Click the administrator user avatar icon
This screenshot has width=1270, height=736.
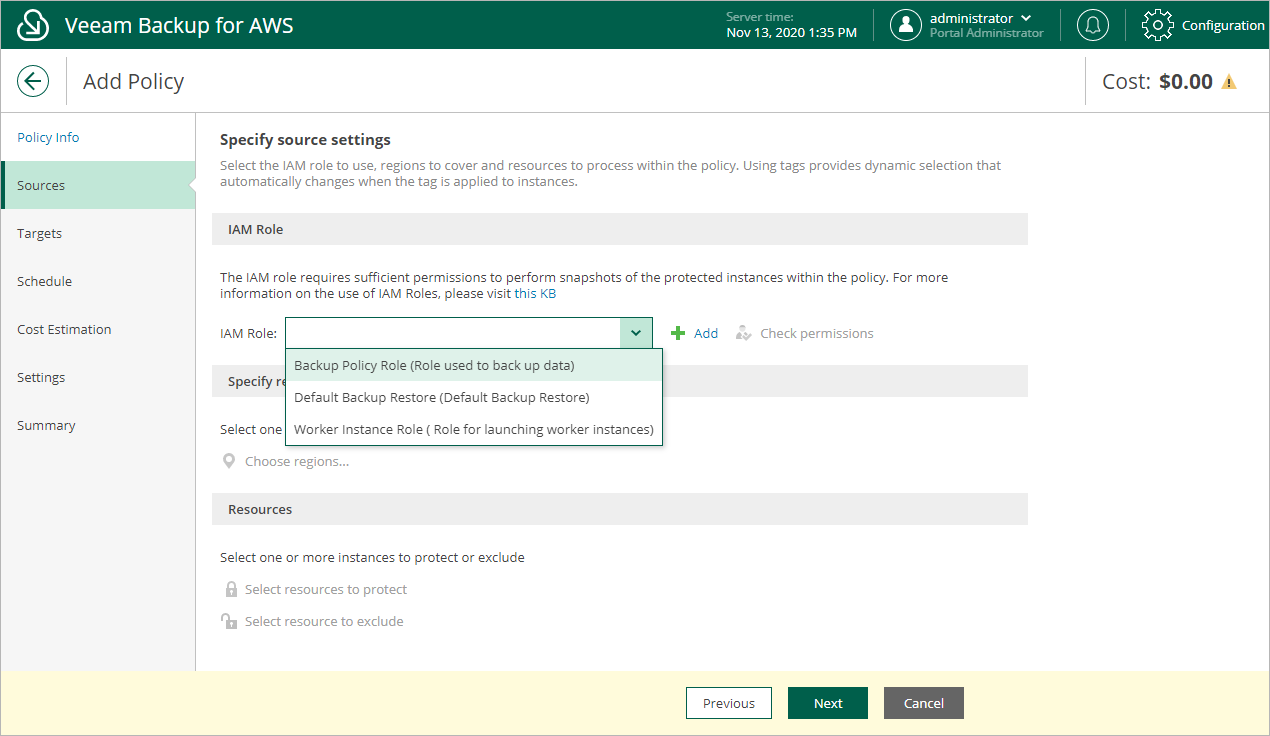[906, 25]
